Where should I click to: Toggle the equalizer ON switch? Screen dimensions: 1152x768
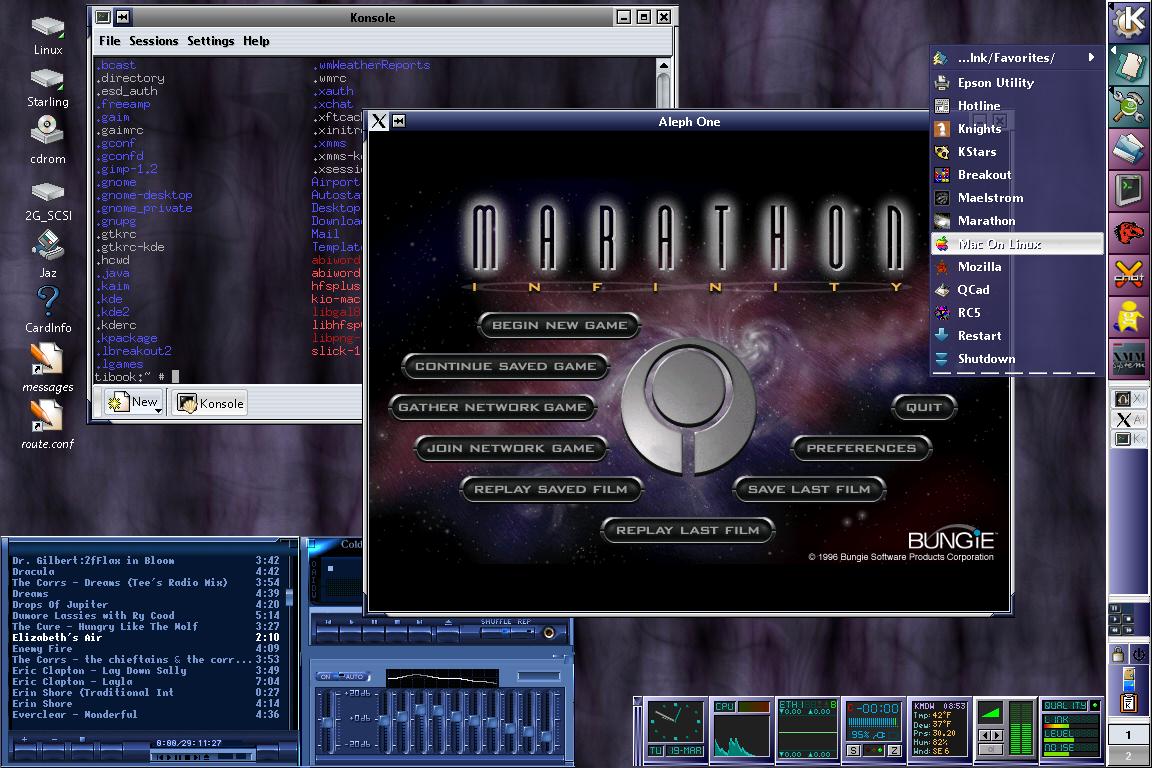click(x=325, y=677)
